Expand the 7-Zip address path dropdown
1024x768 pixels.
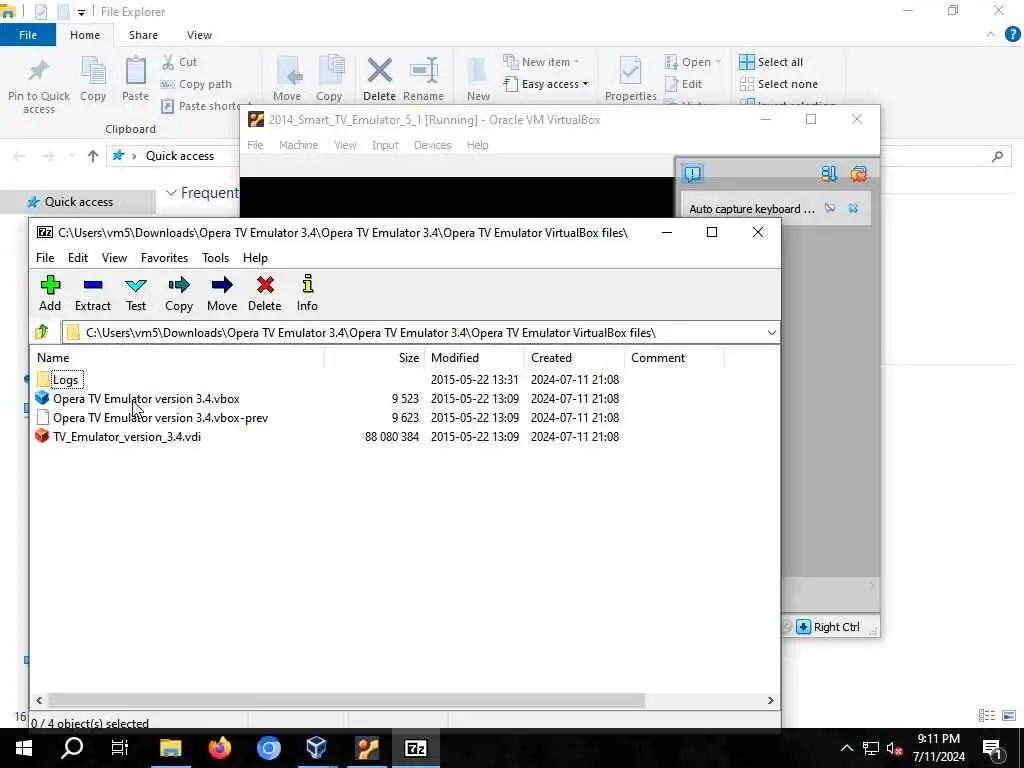coord(771,332)
